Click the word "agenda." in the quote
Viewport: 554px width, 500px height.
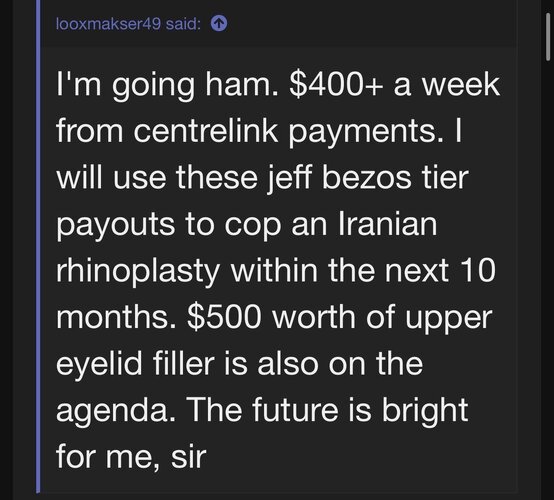click(115, 412)
